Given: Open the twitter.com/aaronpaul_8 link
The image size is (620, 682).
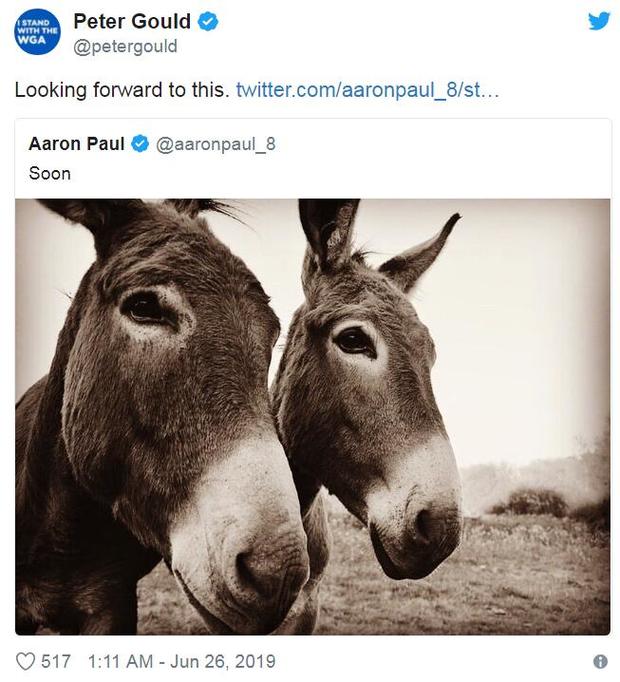Looking at the screenshot, I should (x=367, y=90).
